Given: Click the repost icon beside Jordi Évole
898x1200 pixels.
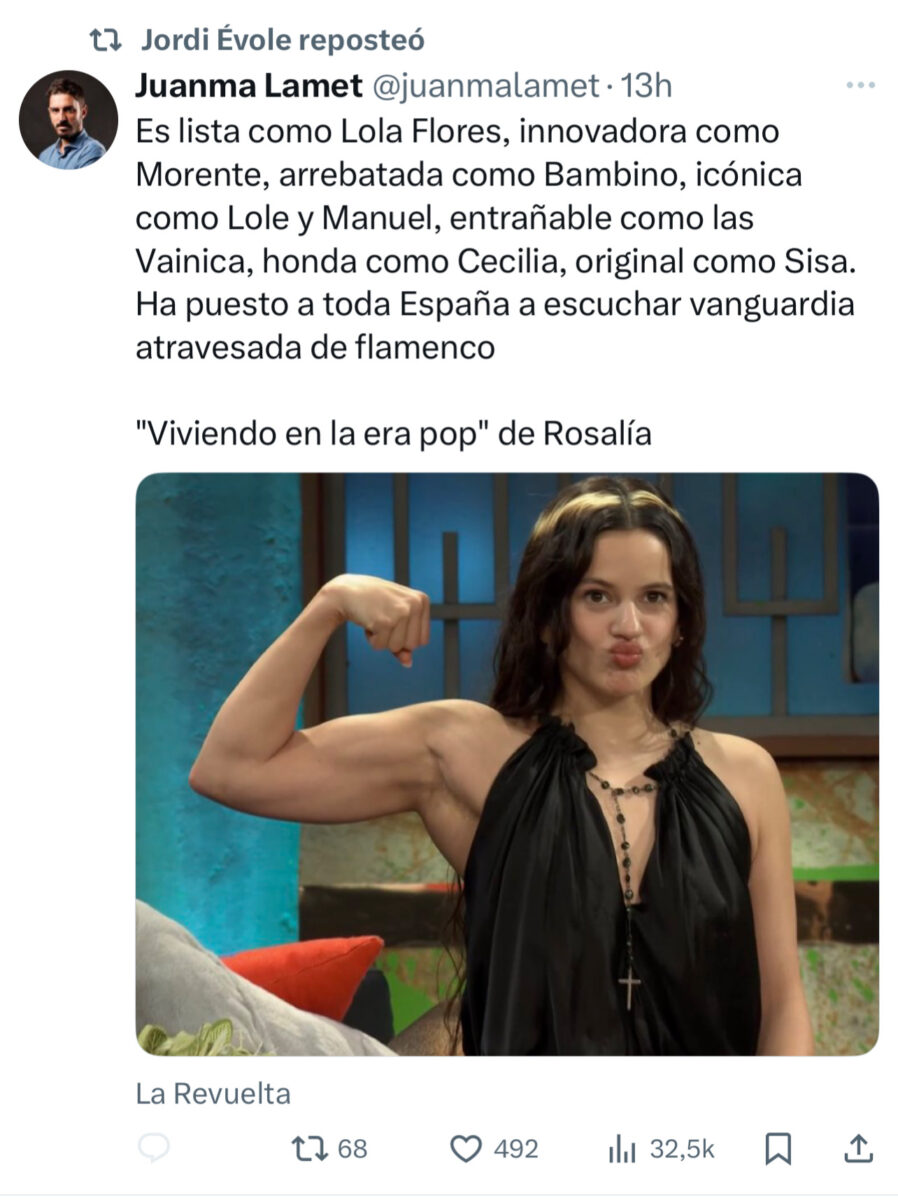Looking at the screenshot, I should [105, 39].
